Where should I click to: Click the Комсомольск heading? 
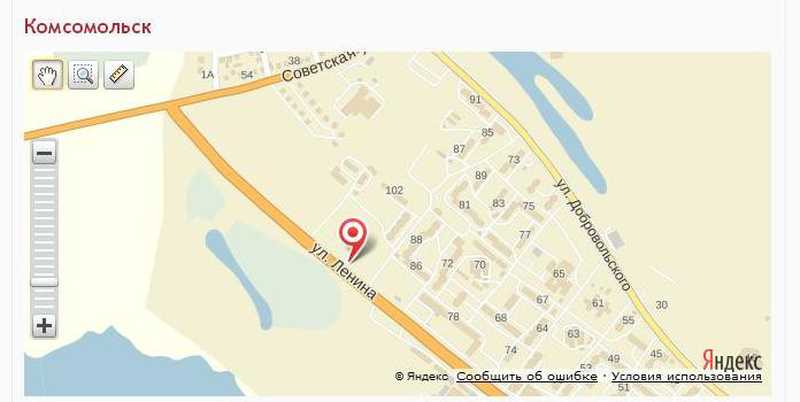pyautogui.click(x=88, y=27)
